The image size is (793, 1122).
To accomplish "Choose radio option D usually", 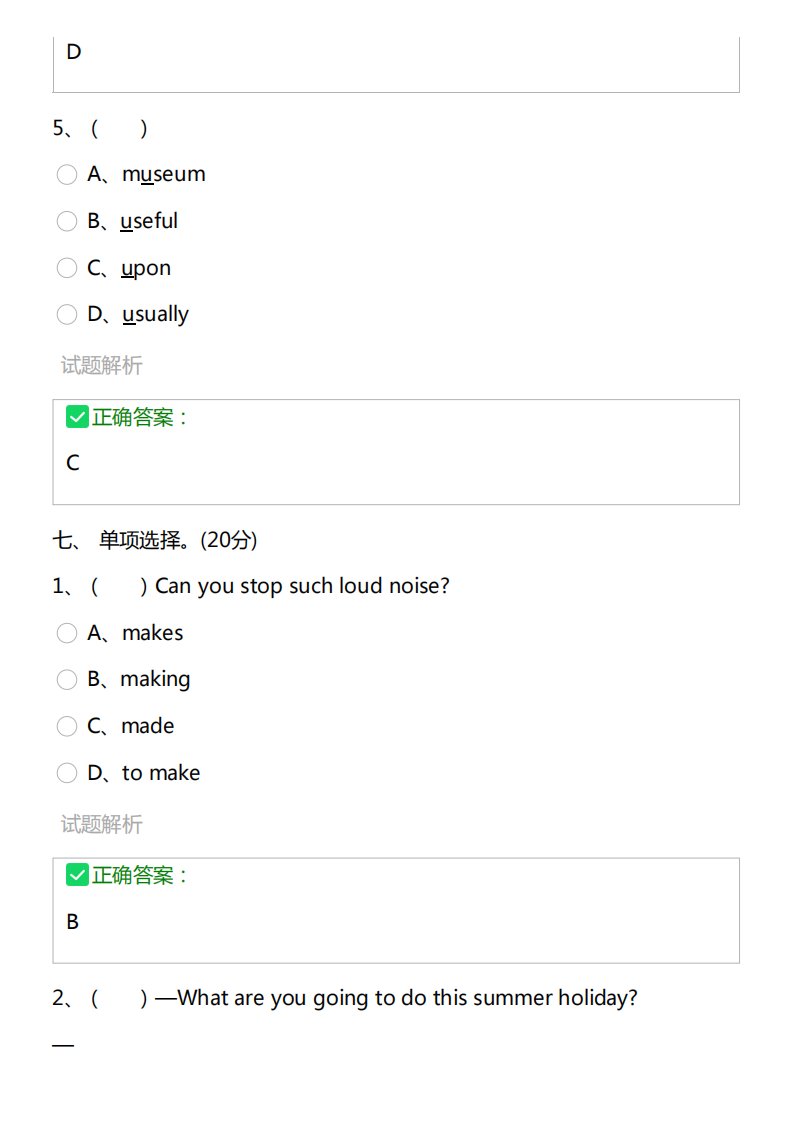I will 67,315.
